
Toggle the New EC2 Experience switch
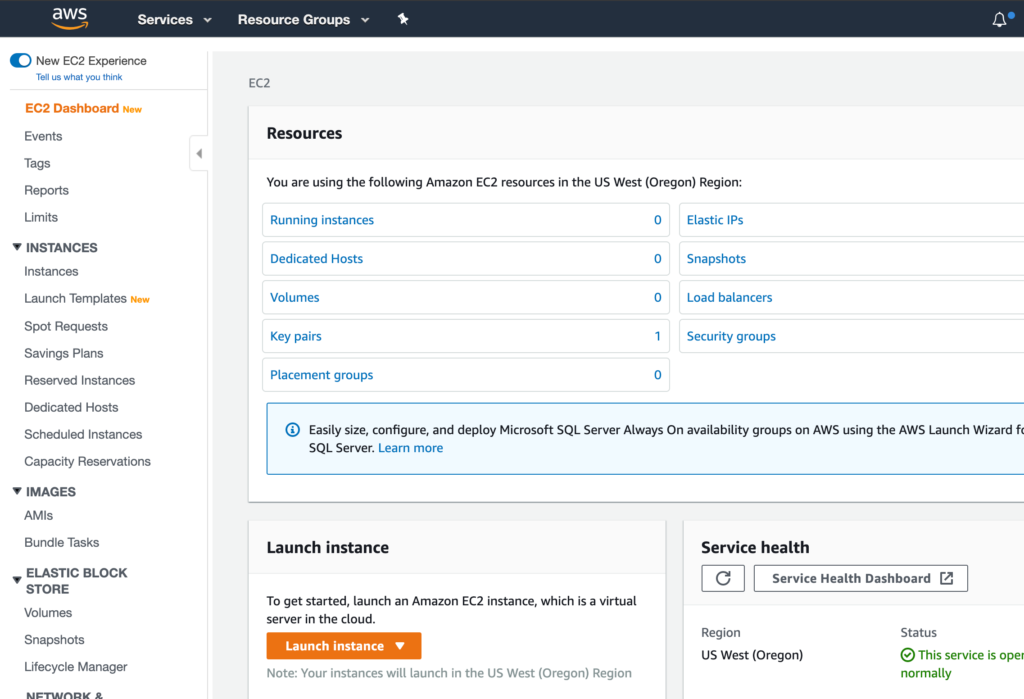click(x=20, y=61)
